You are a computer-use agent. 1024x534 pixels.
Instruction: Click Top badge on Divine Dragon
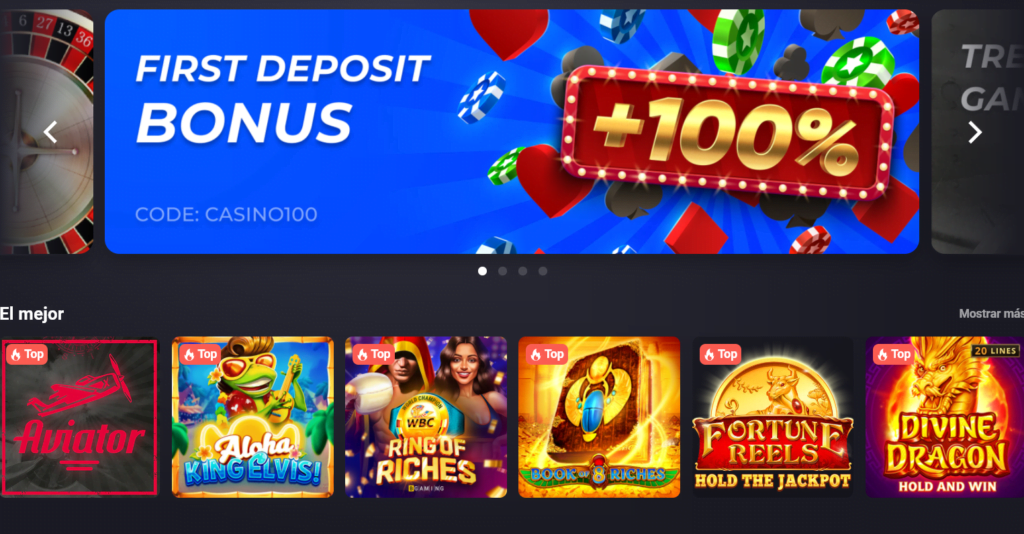point(893,354)
